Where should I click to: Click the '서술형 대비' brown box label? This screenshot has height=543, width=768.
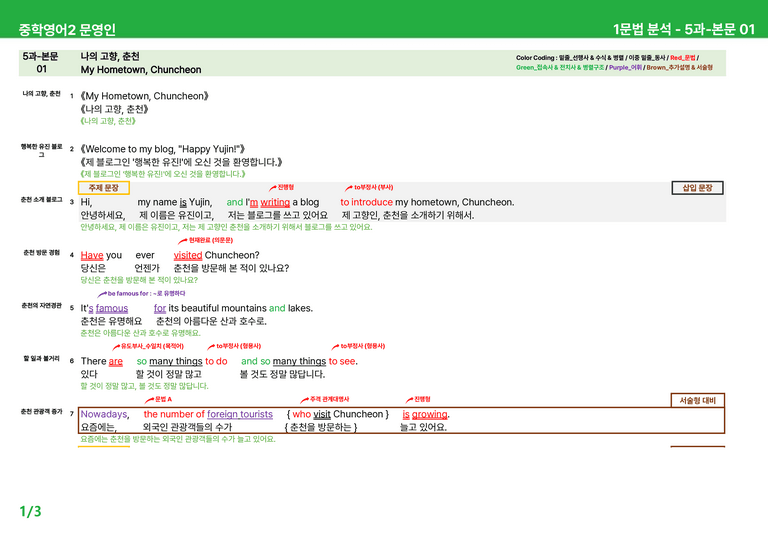click(x=697, y=400)
